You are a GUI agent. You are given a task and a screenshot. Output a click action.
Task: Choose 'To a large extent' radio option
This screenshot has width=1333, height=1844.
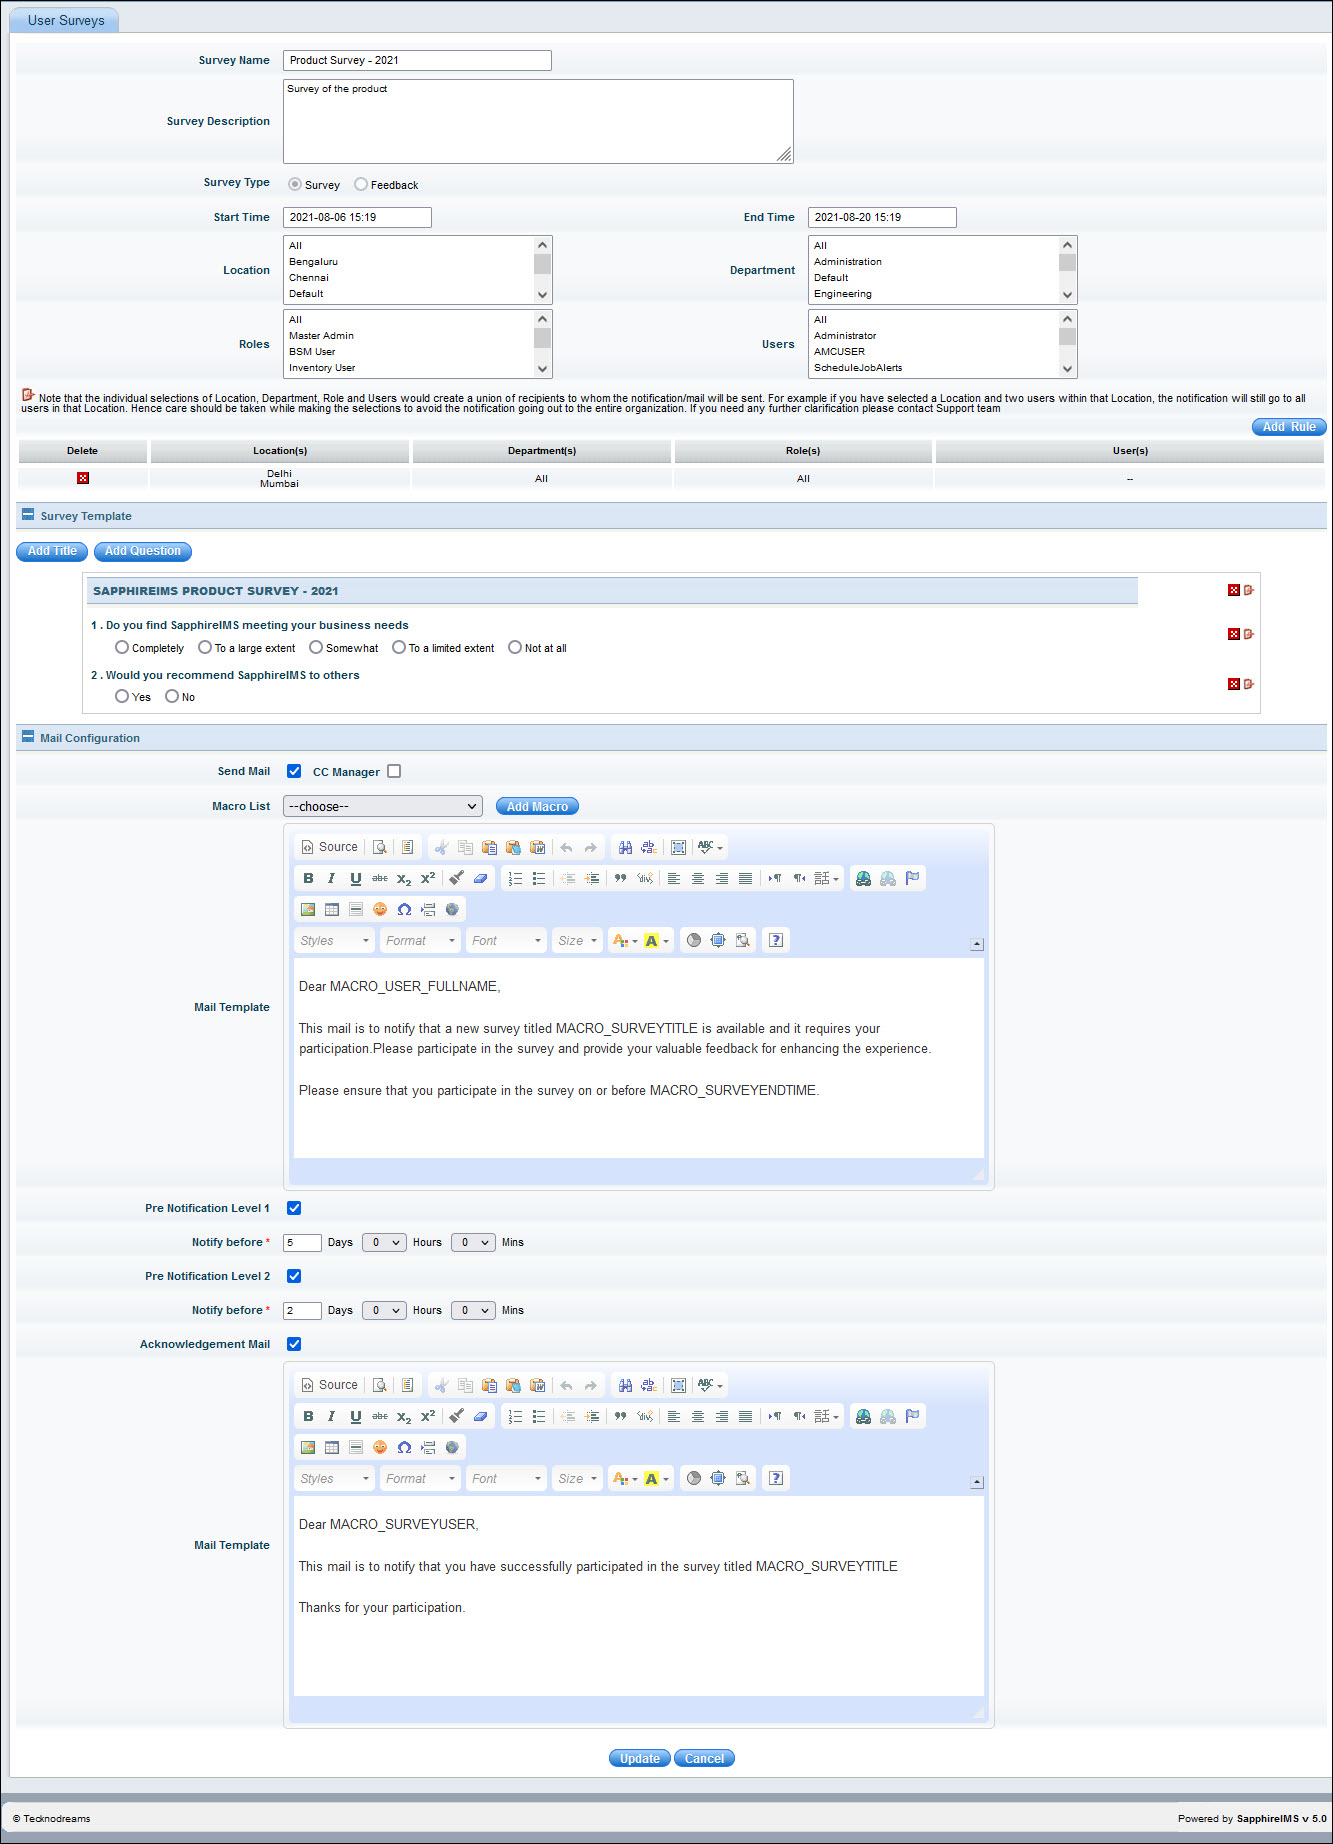coord(205,648)
